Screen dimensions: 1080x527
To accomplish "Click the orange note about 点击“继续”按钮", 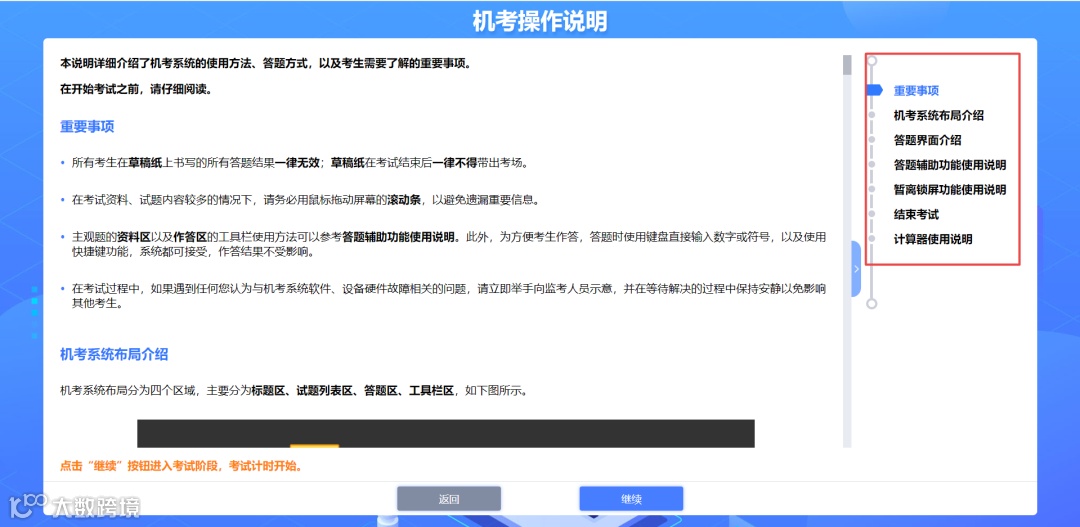I will point(181,466).
